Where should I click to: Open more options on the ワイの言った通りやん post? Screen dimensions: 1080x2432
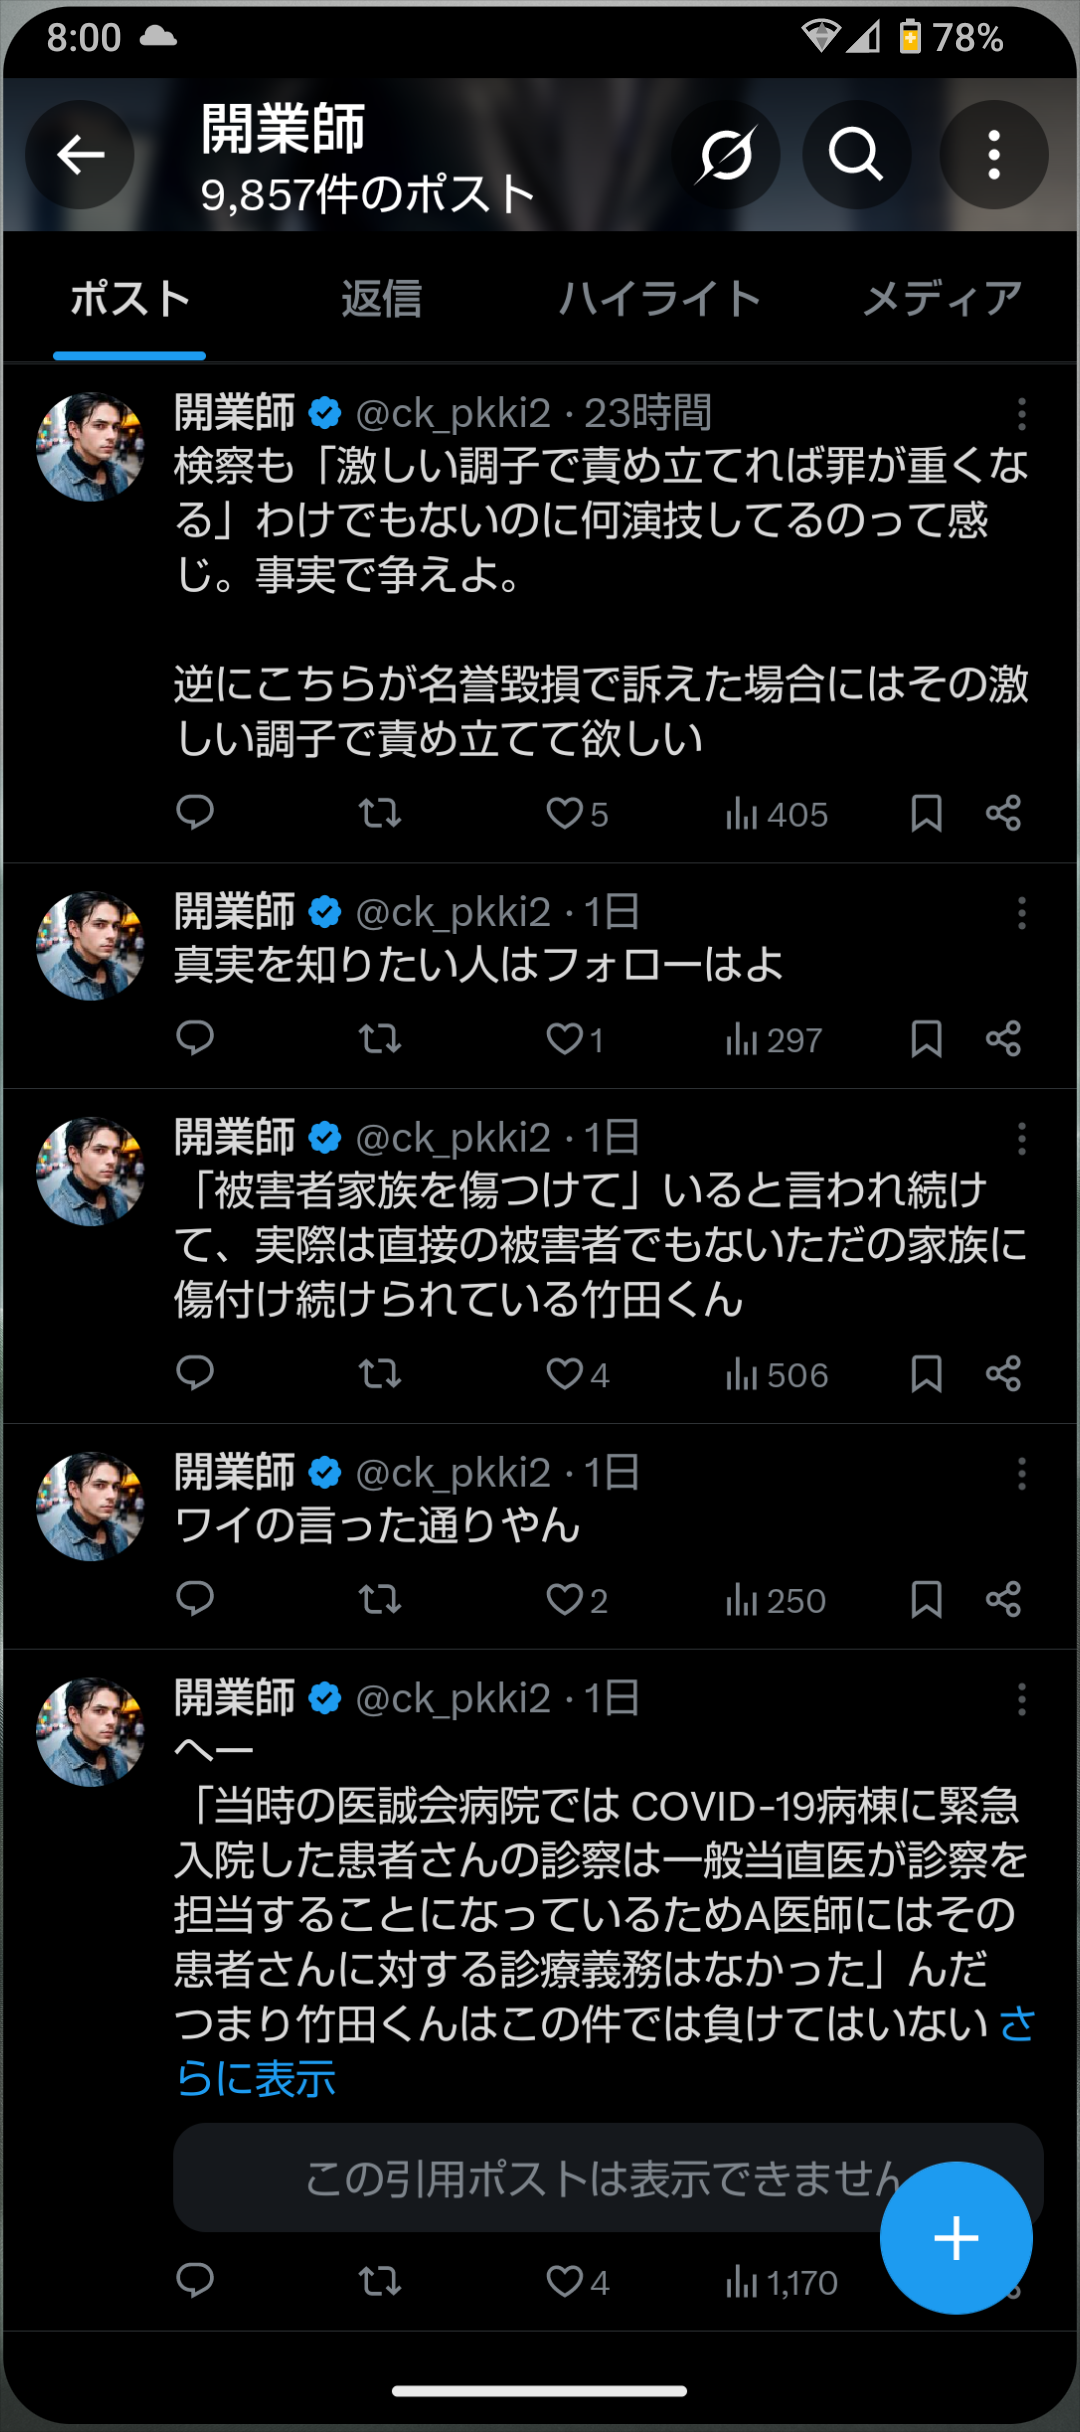tap(1021, 1473)
